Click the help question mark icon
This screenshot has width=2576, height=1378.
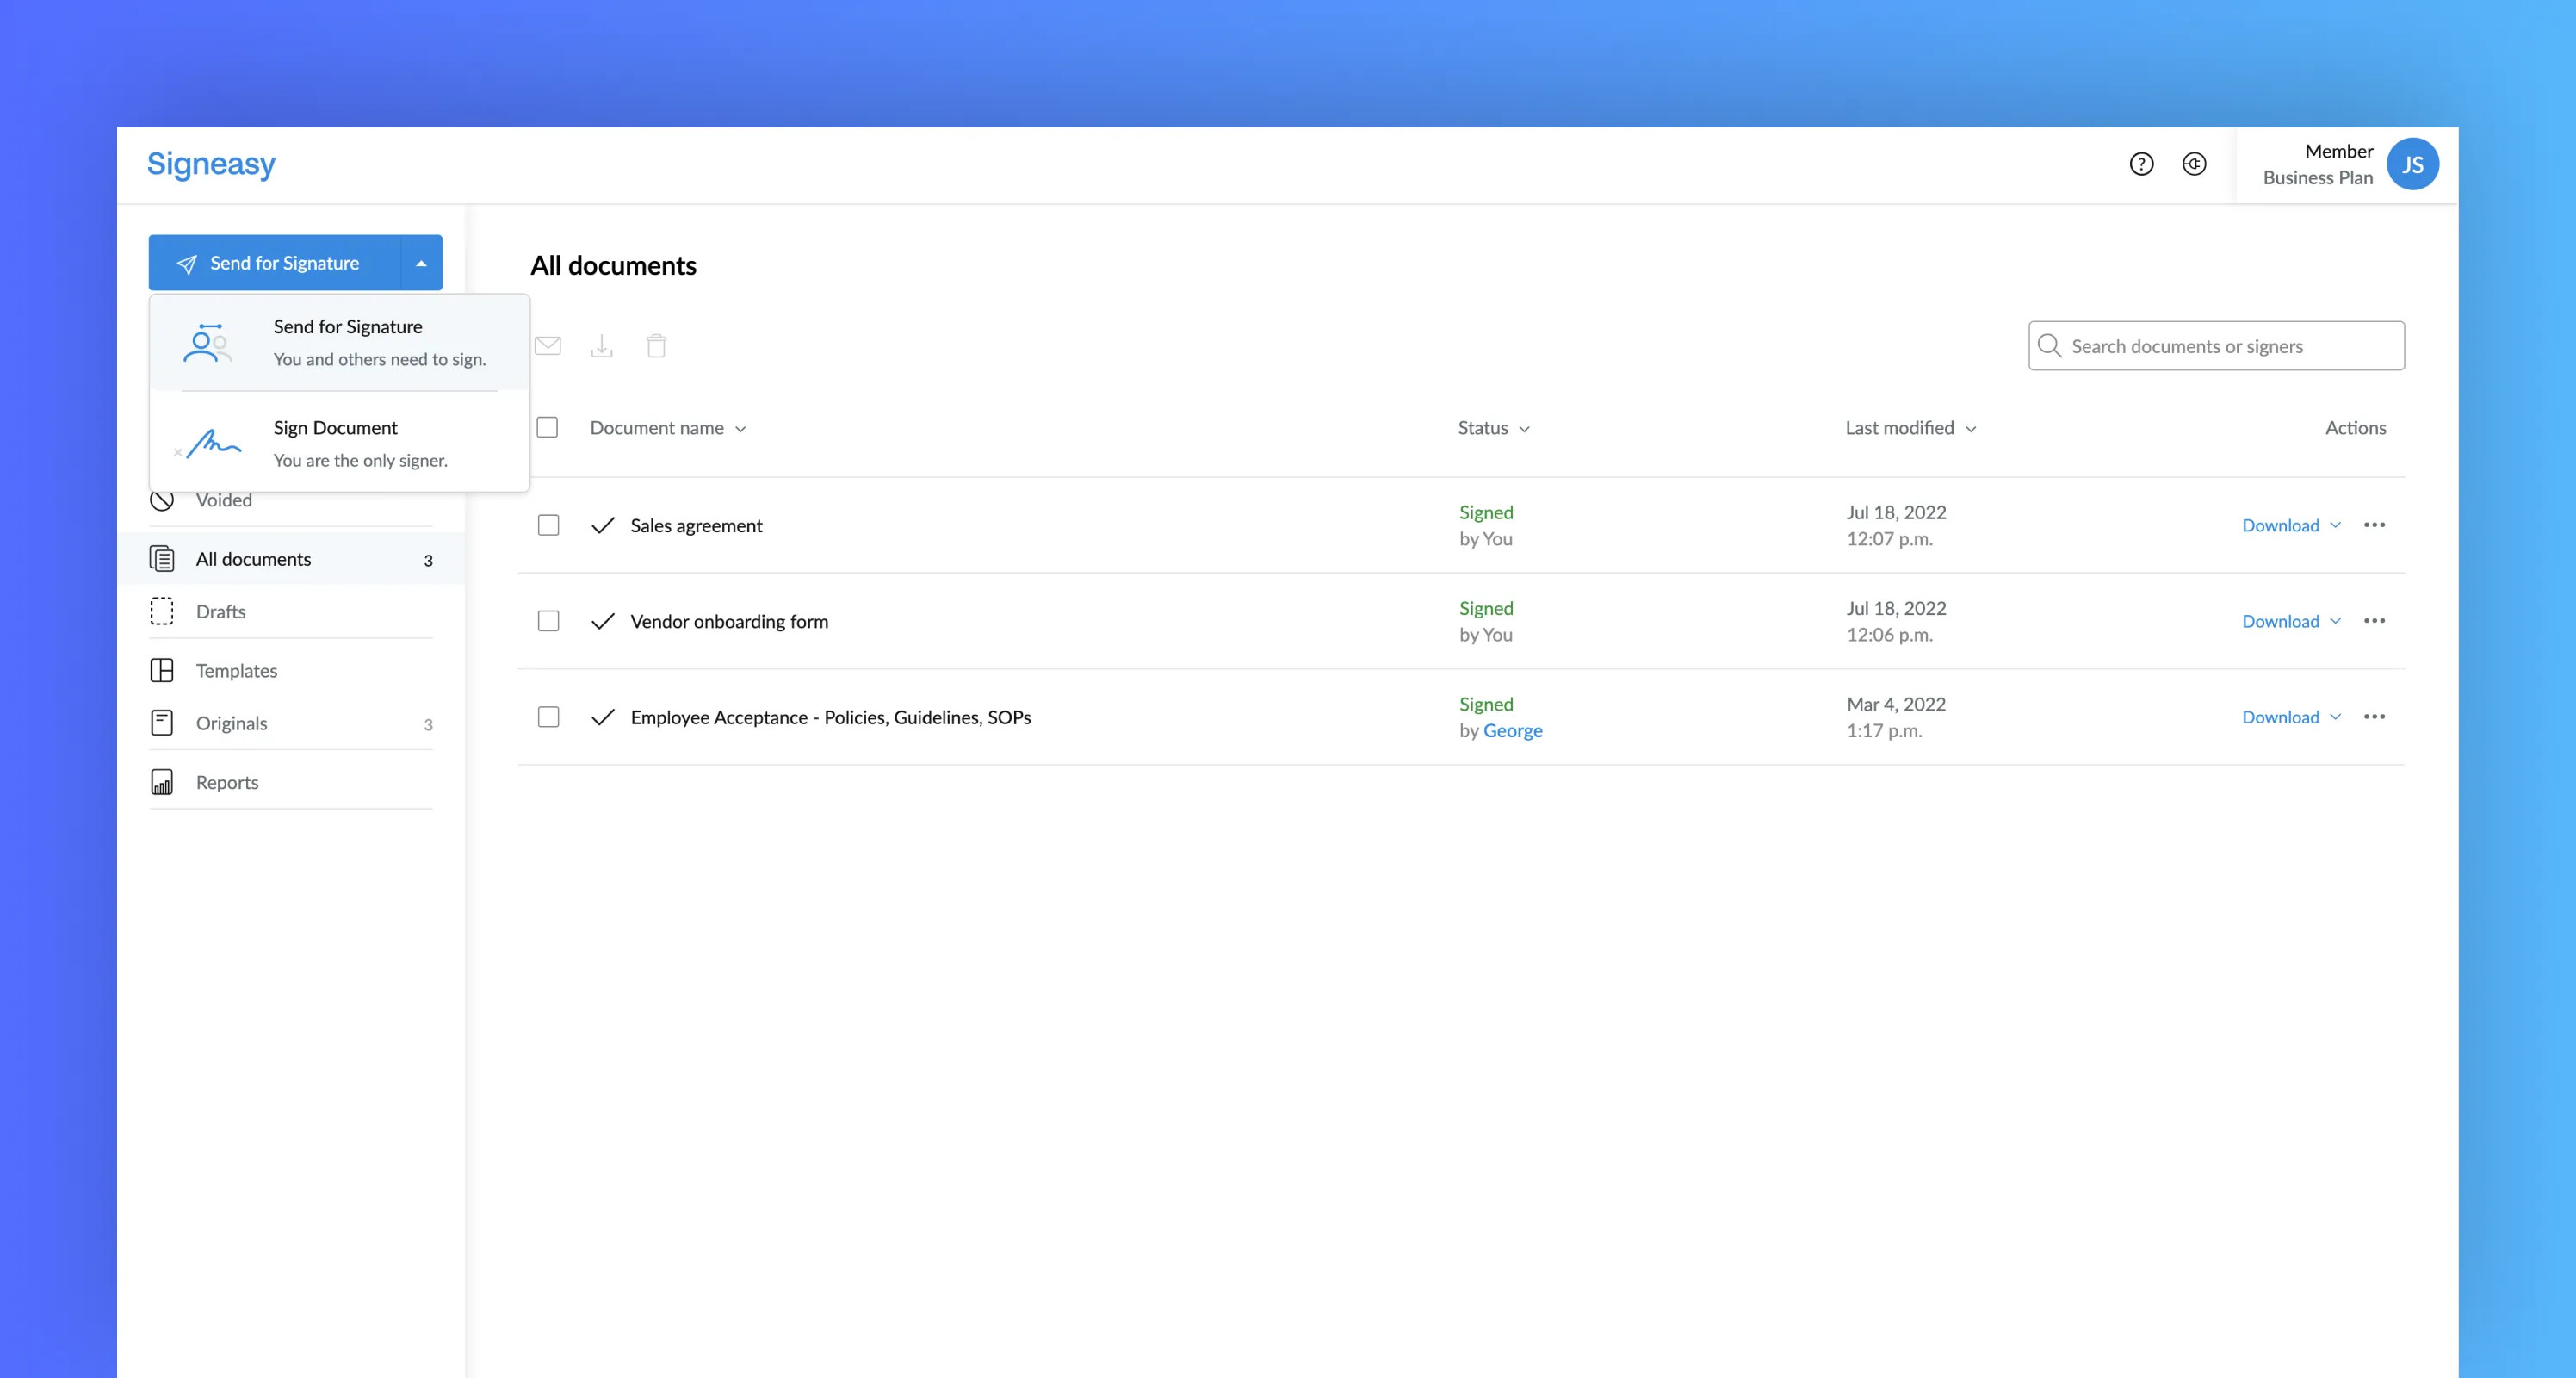coord(2141,164)
